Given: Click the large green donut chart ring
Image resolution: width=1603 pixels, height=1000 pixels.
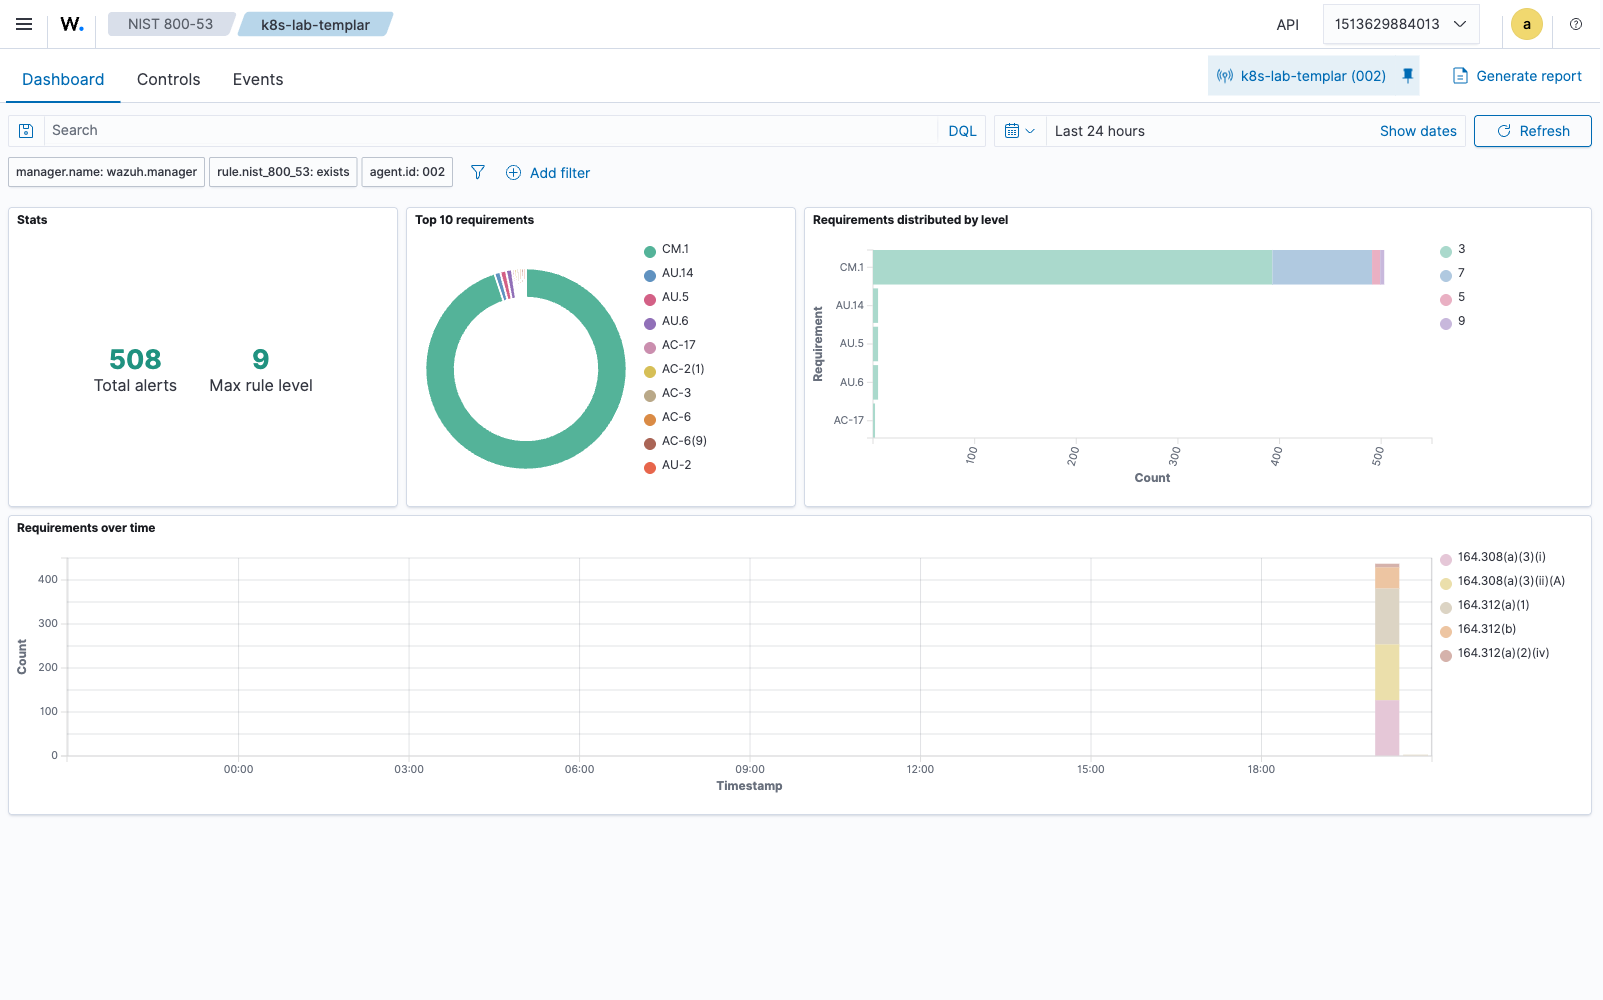Looking at the screenshot, I should [x=526, y=455].
